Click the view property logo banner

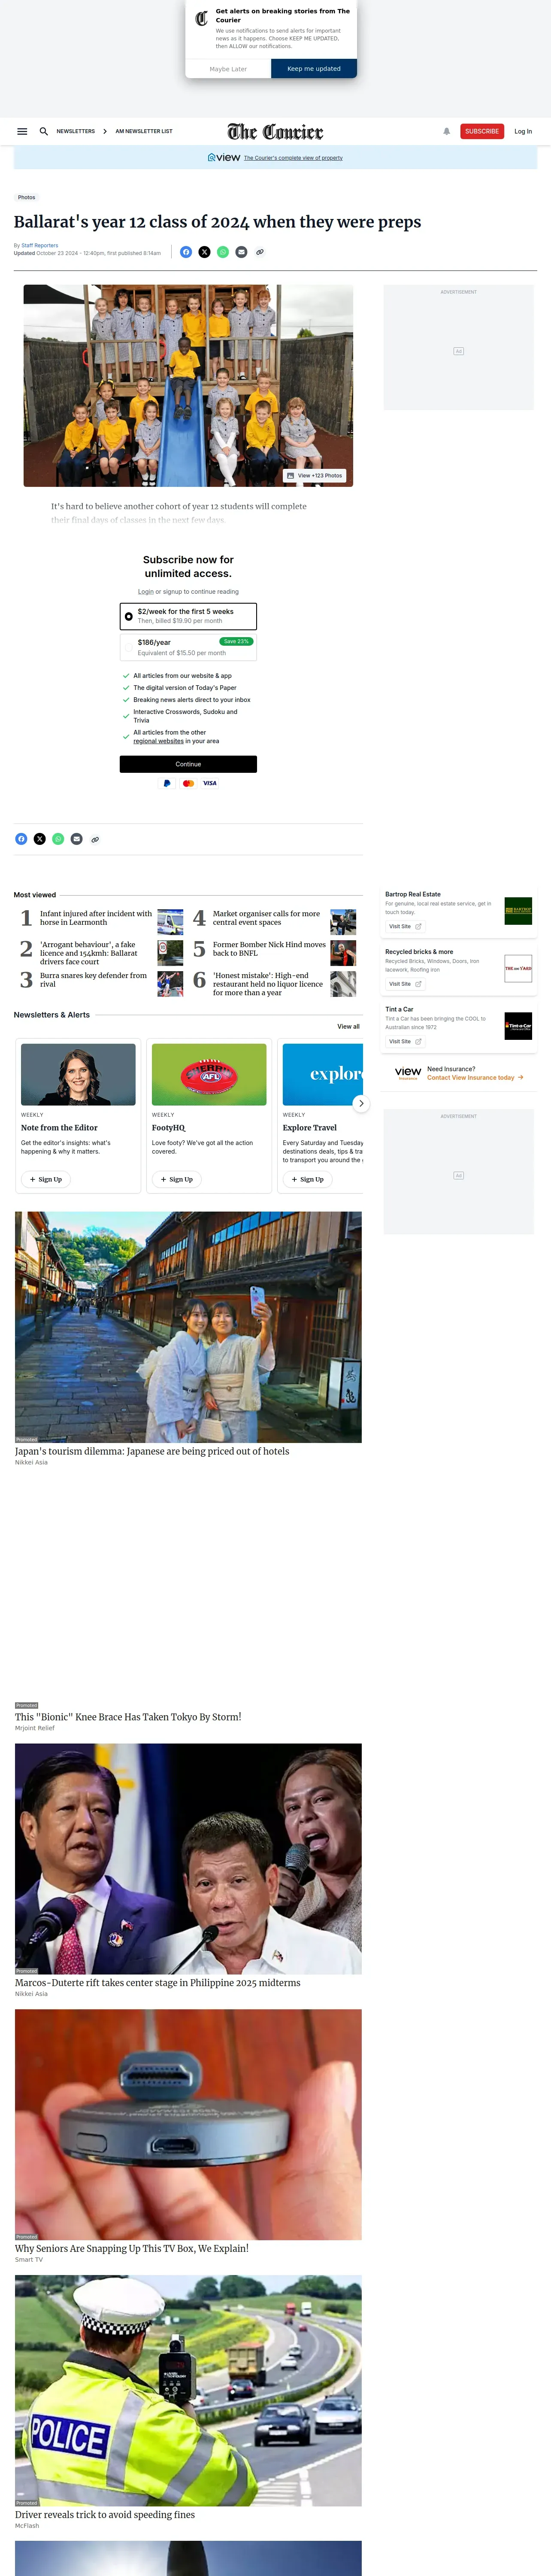click(x=224, y=157)
